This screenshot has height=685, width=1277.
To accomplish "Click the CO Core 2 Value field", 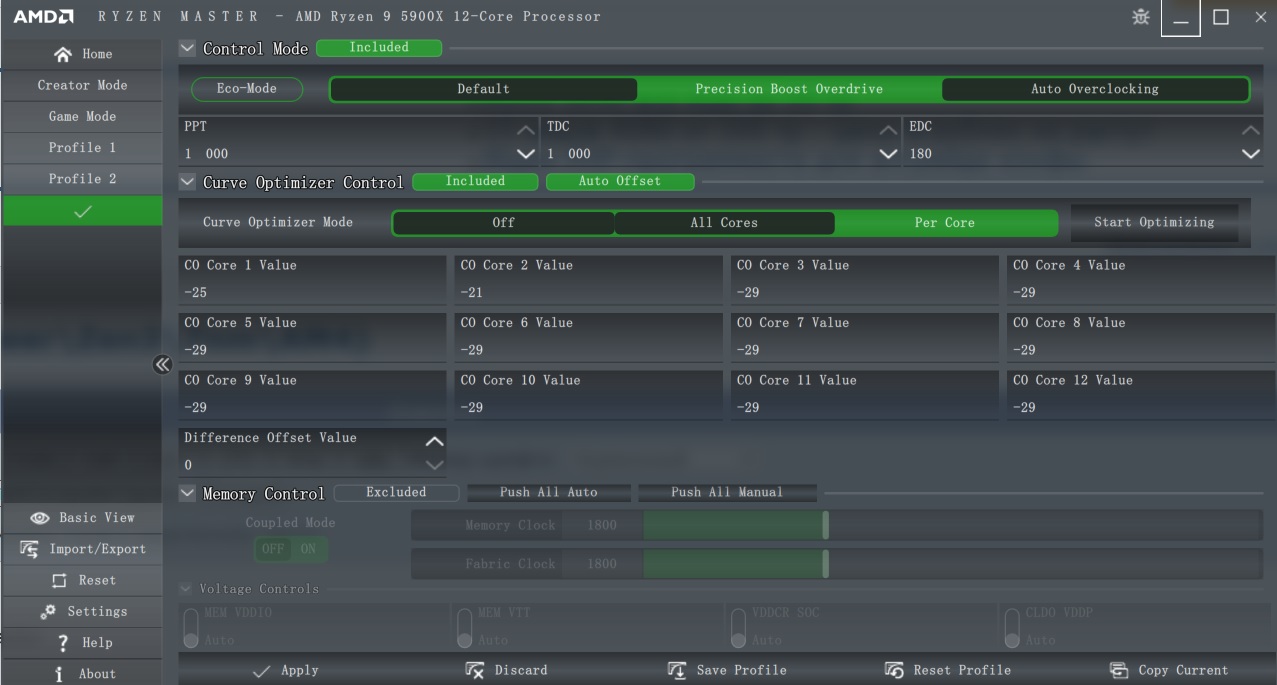I will point(589,280).
